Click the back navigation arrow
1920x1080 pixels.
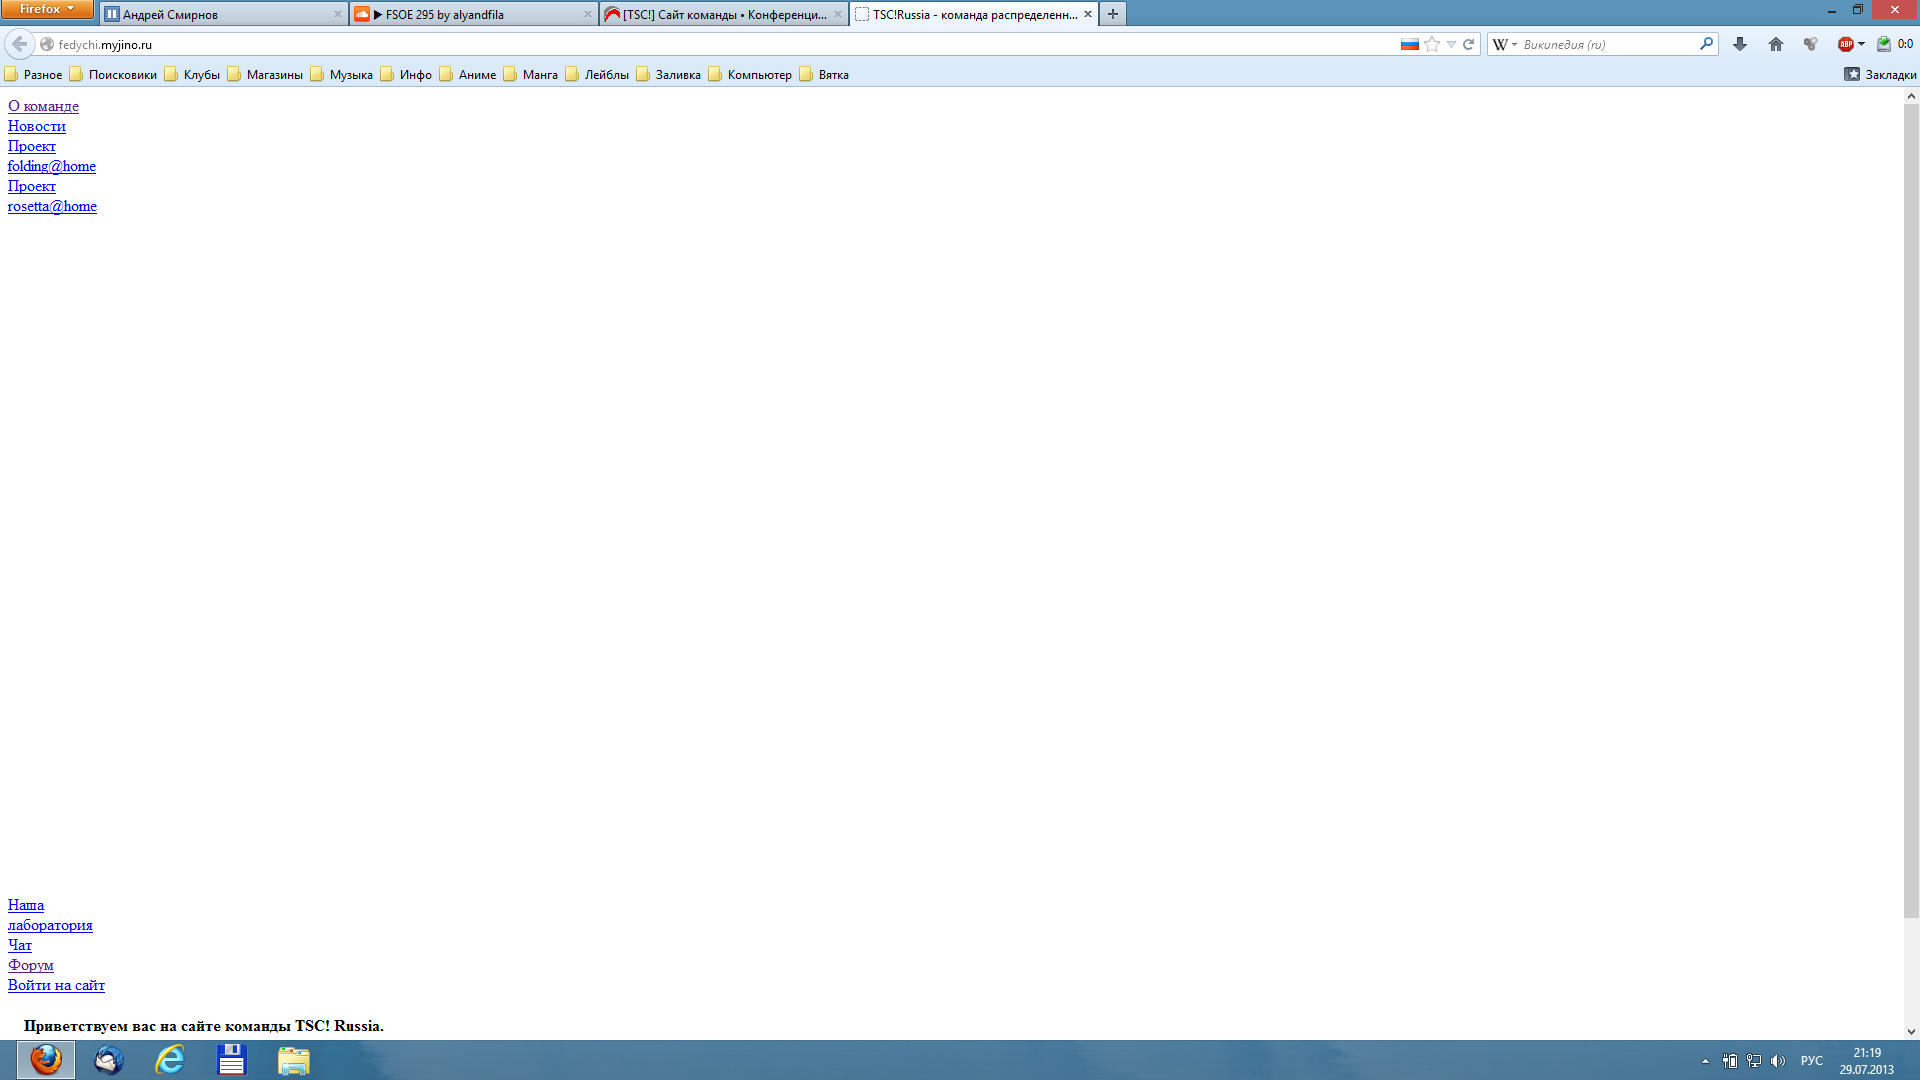point(19,44)
